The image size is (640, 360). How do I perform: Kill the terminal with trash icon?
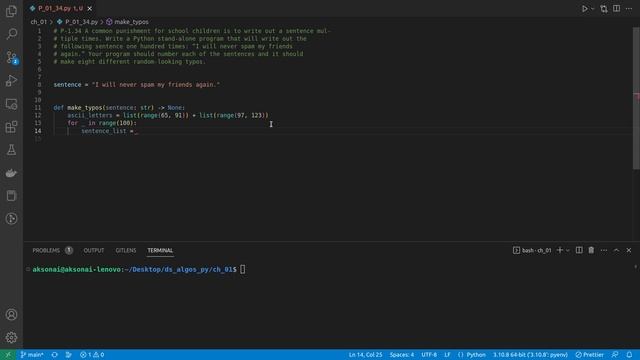tap(591, 250)
